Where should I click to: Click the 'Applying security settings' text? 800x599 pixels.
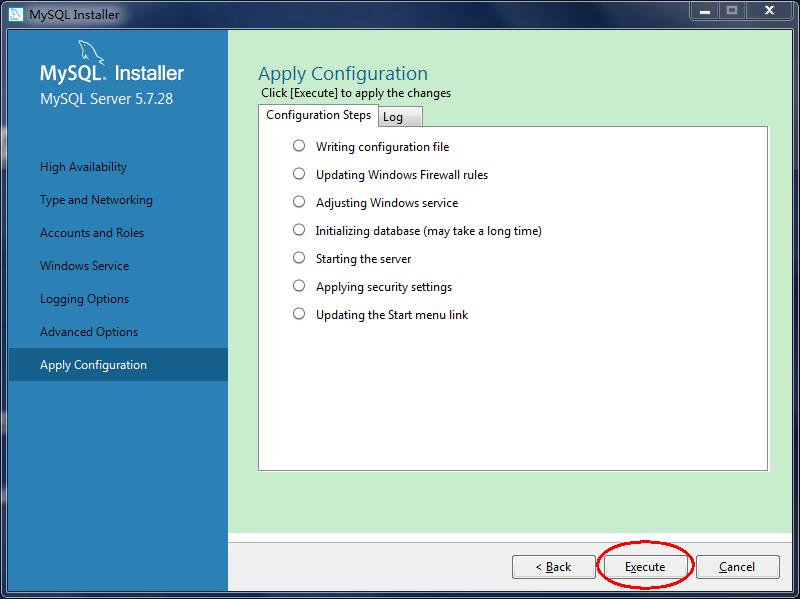pos(384,287)
